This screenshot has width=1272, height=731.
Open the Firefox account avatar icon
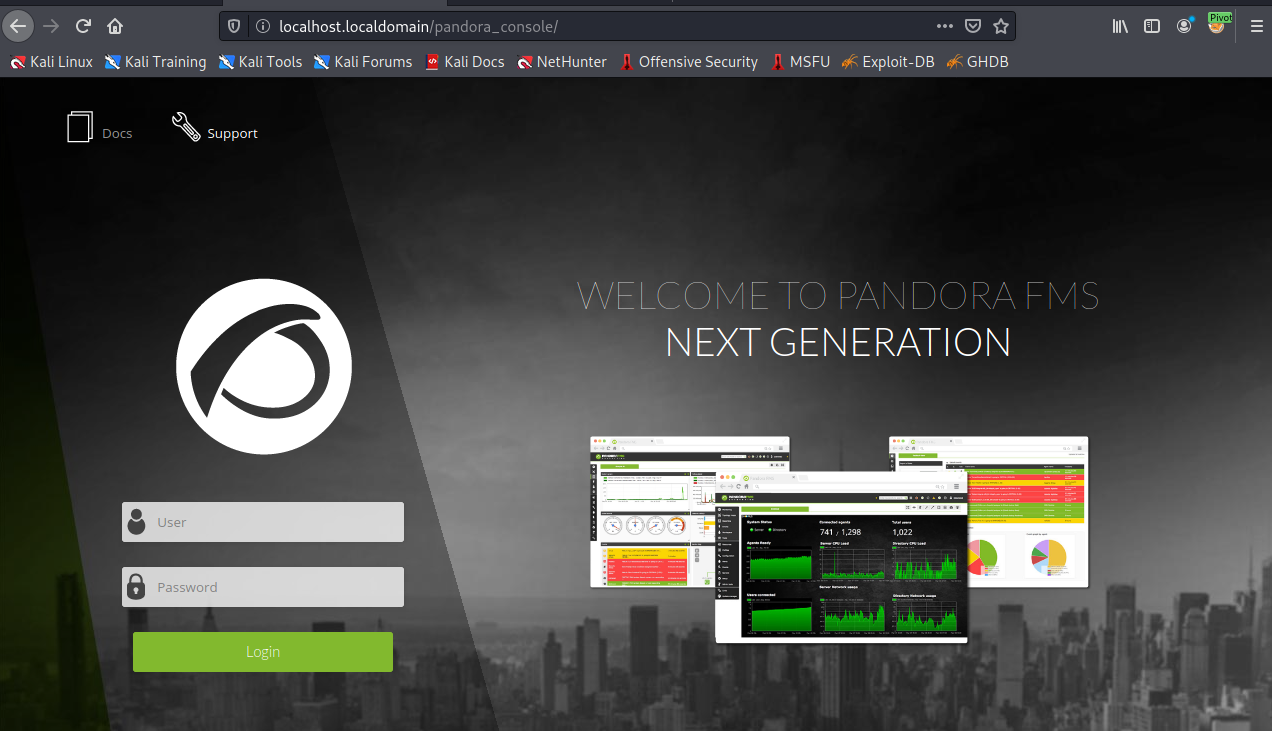[x=1184, y=26]
